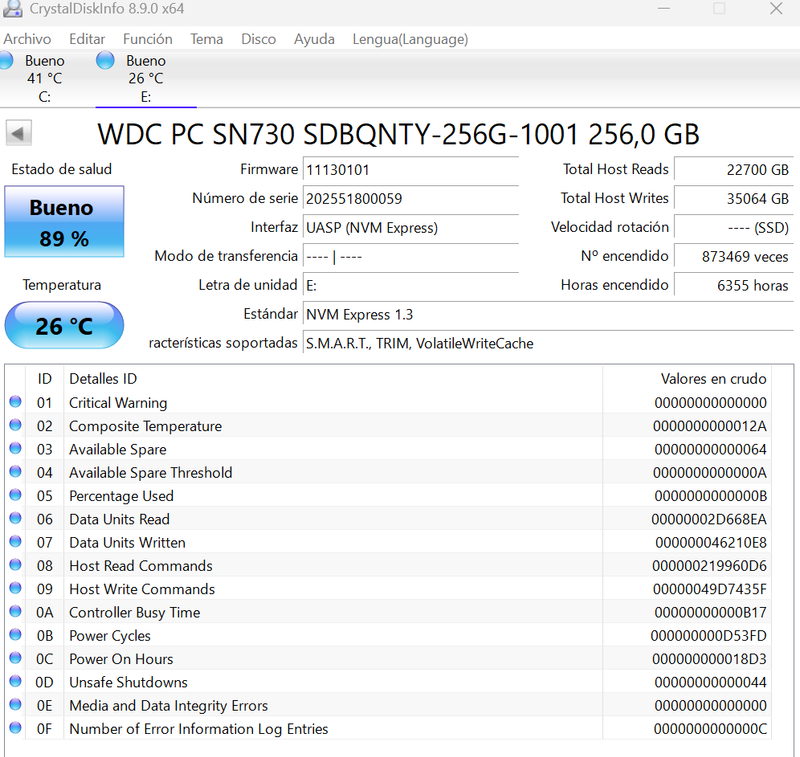The width and height of the screenshot is (800, 757).
Task: Click the supported features field with TRIM
Action: pyautogui.click(x=548, y=343)
